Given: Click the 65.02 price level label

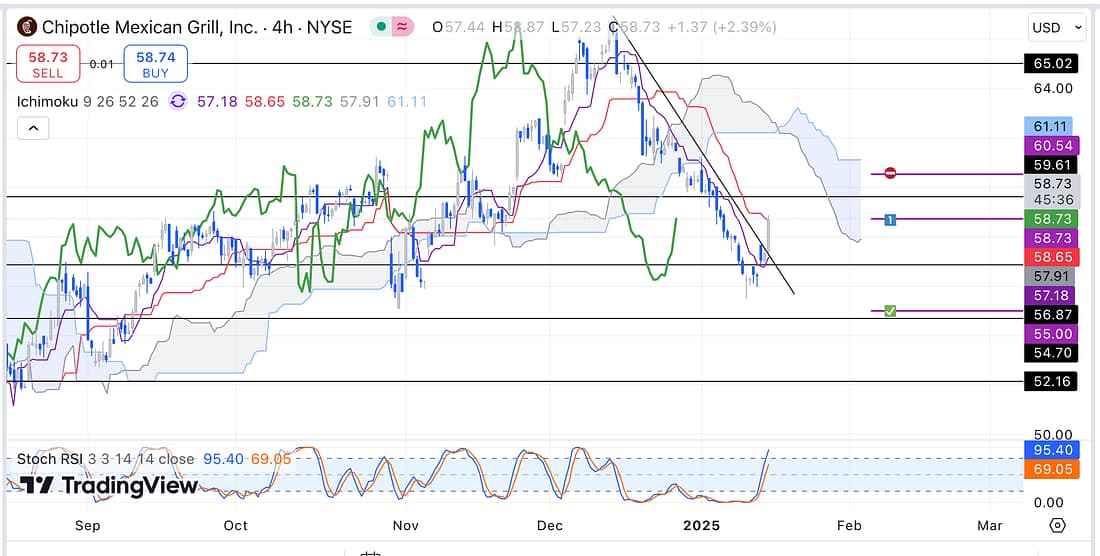Looking at the screenshot, I should tap(1051, 63).
